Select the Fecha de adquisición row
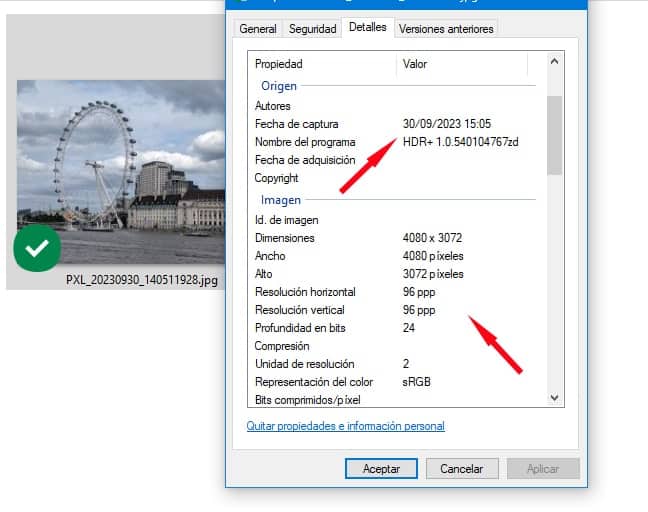Image resolution: width=648 pixels, height=512 pixels. click(x=395, y=160)
